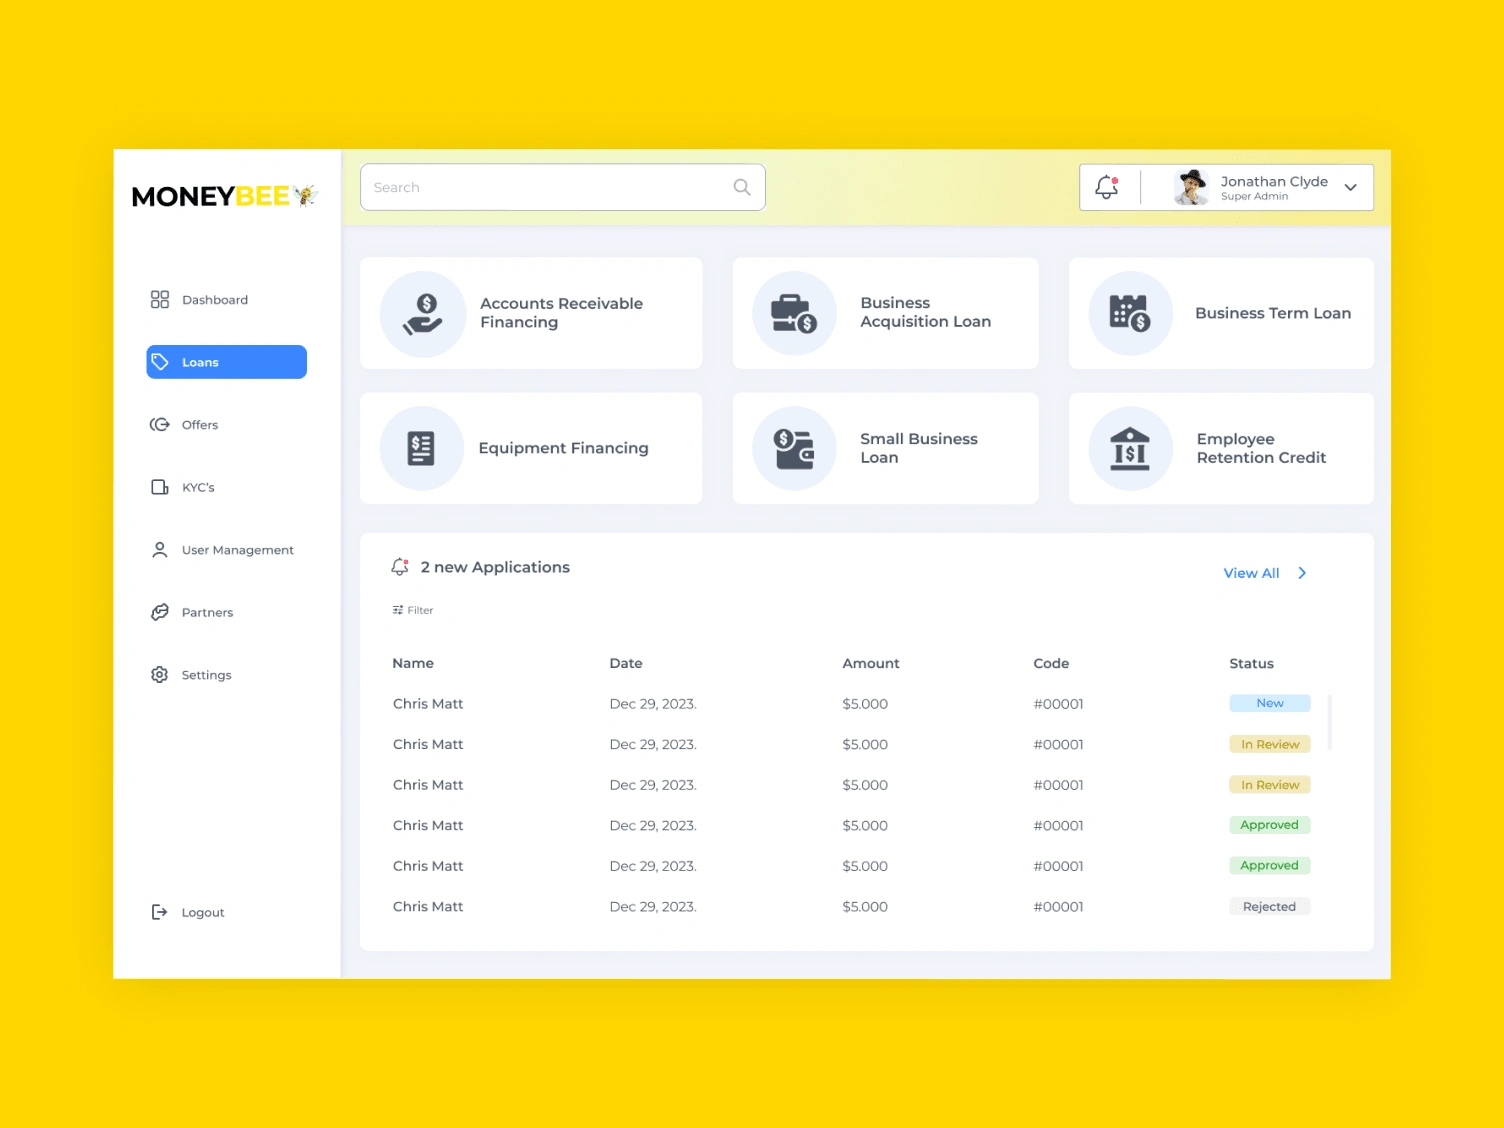The height and width of the screenshot is (1128, 1504).
Task: Click the Business Term Loan calendar icon
Action: point(1130,314)
